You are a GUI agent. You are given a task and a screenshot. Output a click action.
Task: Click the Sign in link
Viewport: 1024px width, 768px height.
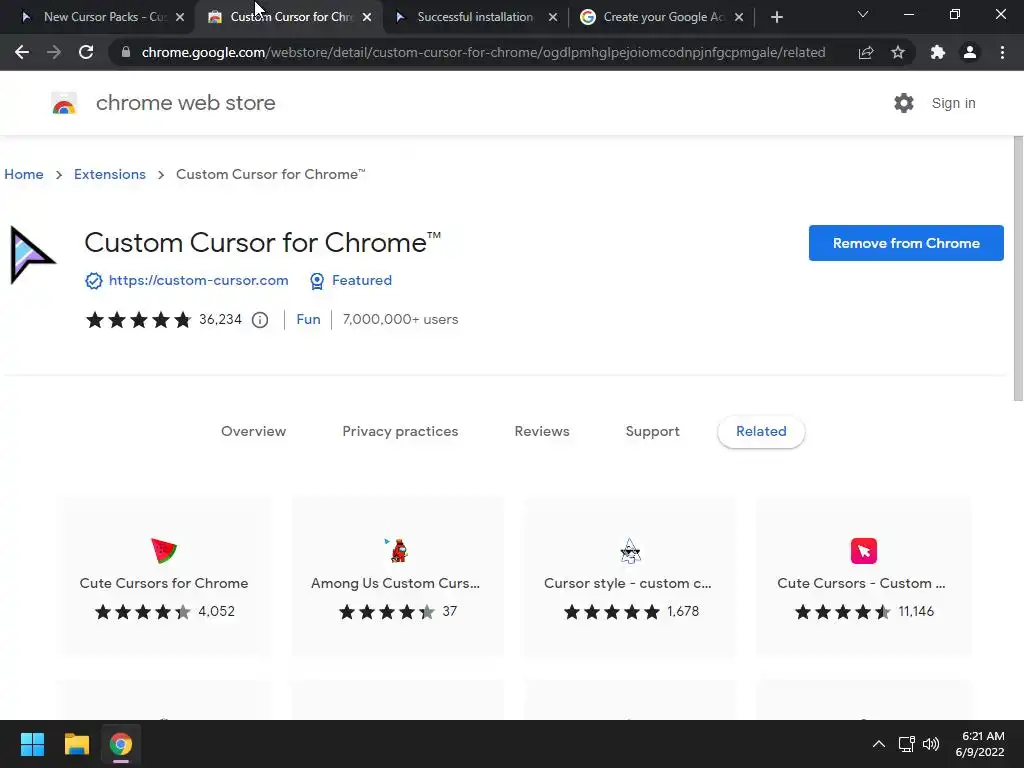(953, 103)
